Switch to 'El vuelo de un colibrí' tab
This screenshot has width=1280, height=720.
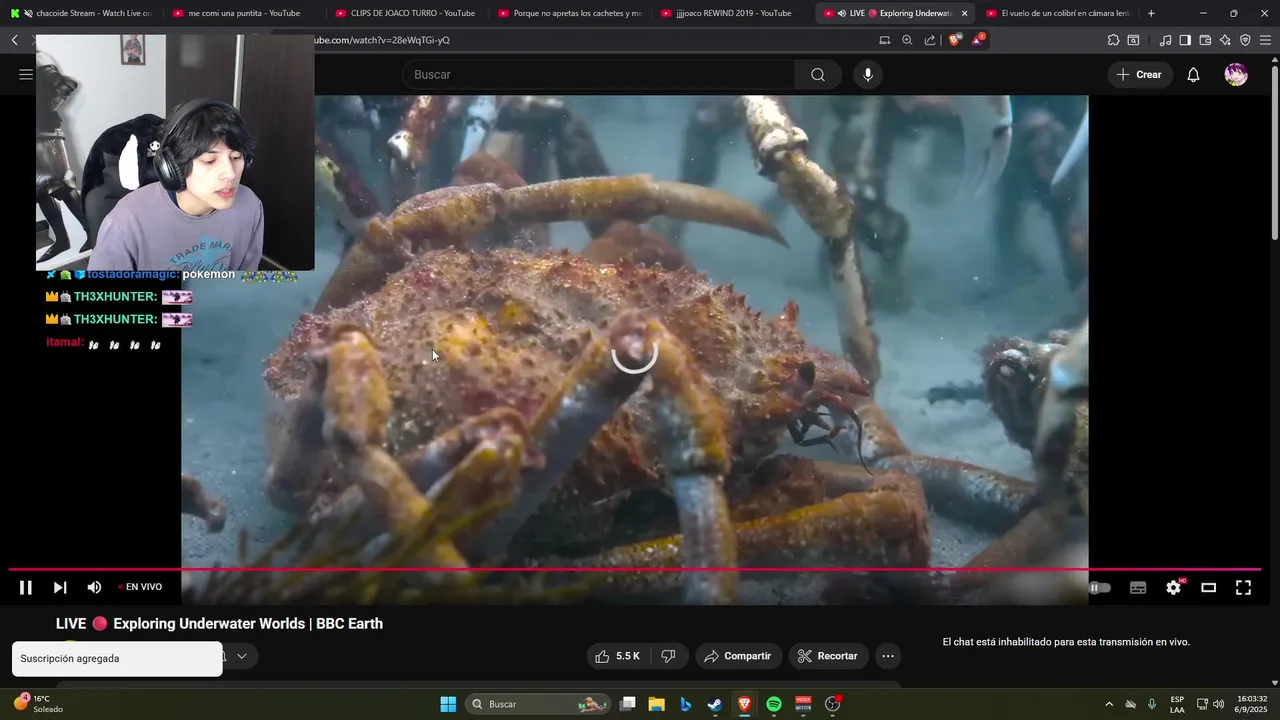(1056, 13)
